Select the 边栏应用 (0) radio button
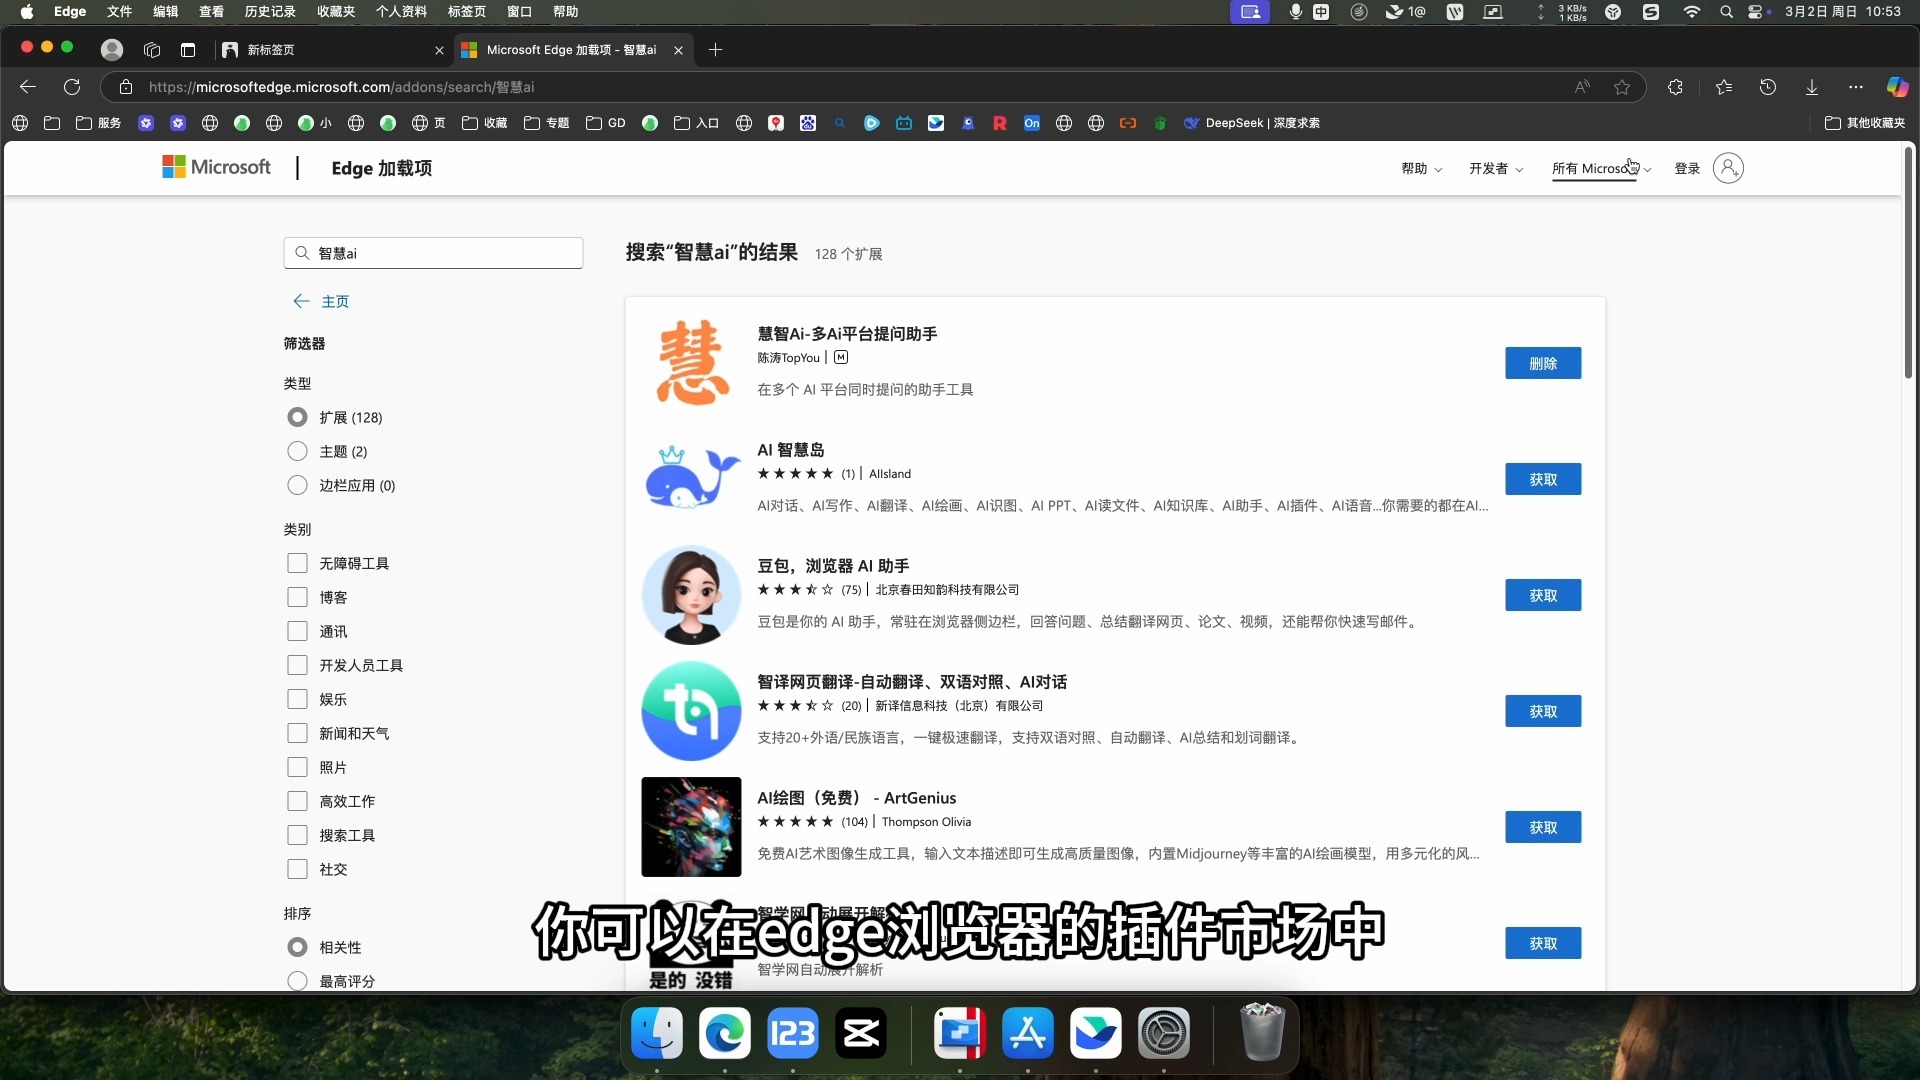Viewport: 1920px width, 1080px height. click(x=297, y=485)
